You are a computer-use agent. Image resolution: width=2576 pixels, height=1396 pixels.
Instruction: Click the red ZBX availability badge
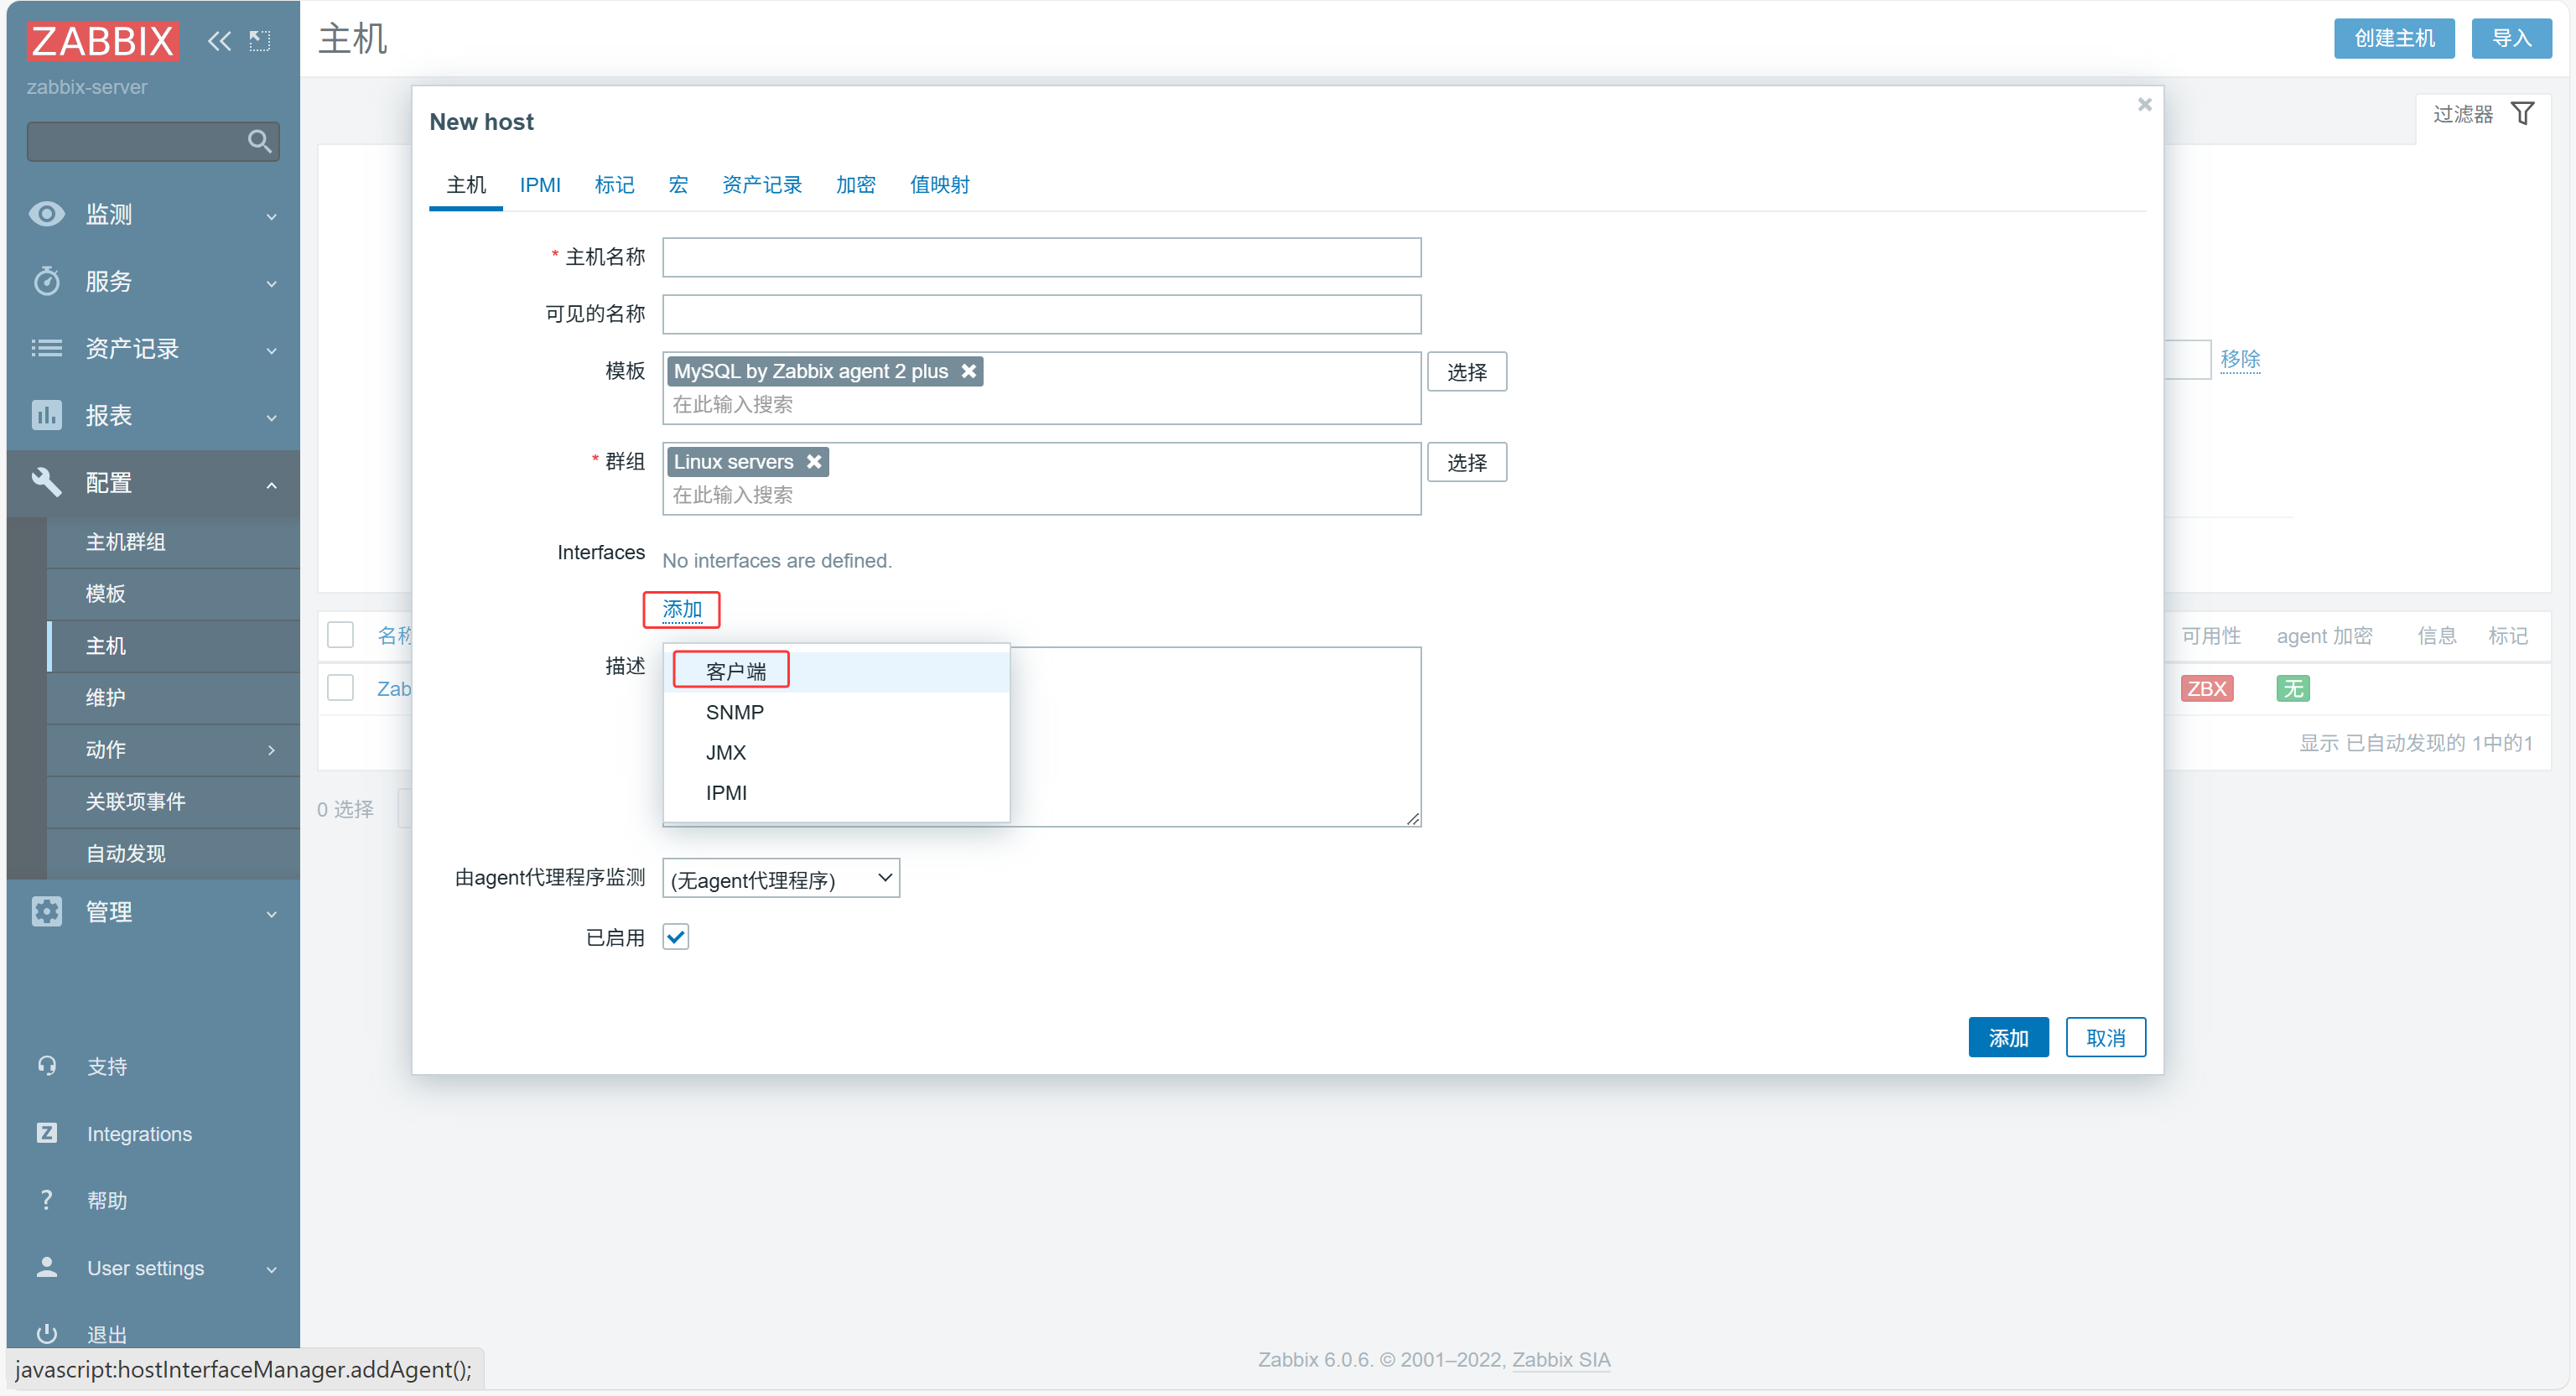click(x=2206, y=688)
